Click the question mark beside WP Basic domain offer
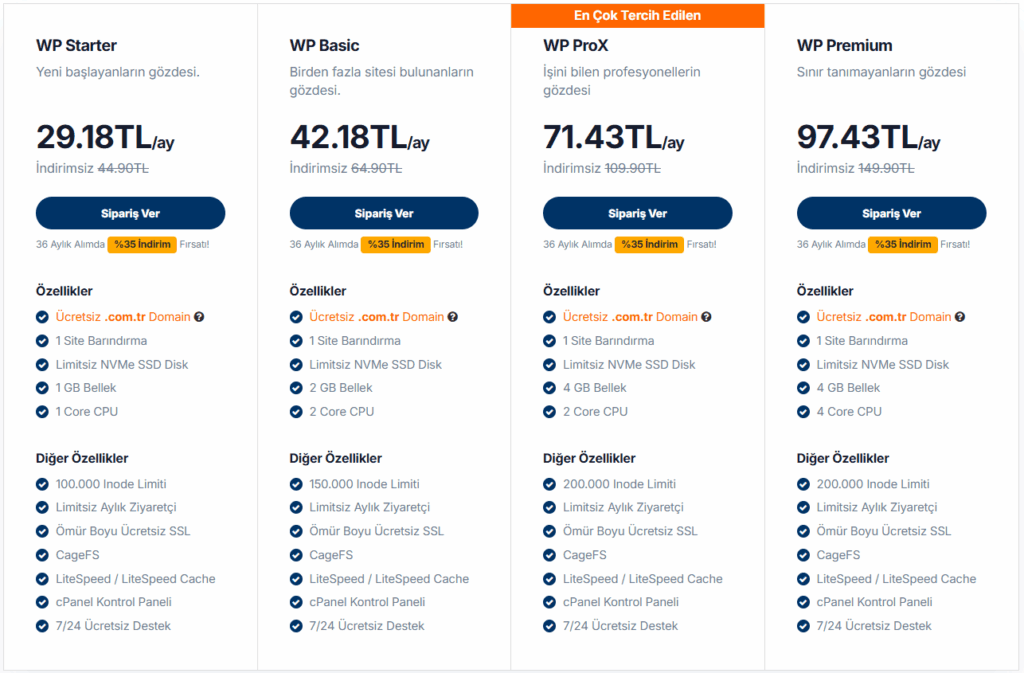 coord(452,316)
